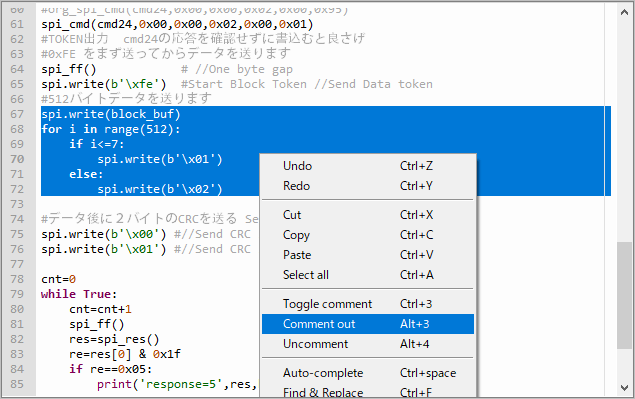Click Toggle comment menu entry

[368, 304]
